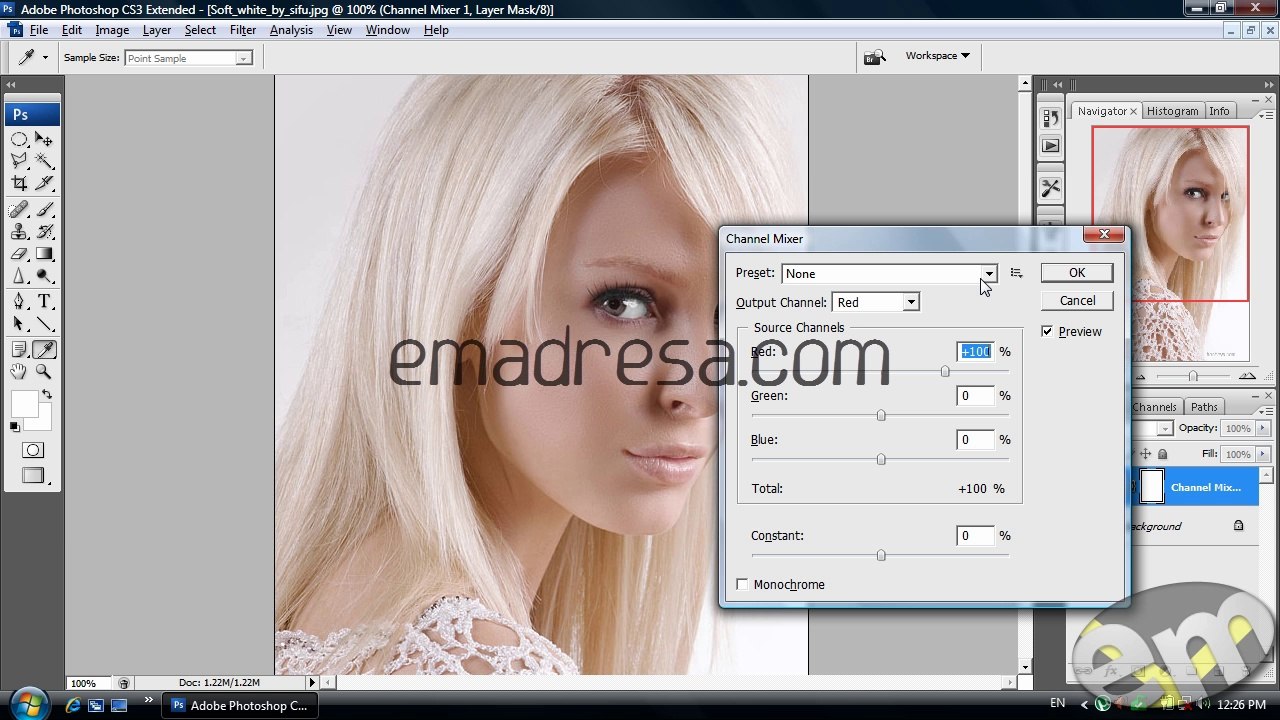Open the Go to Bridge icon
Viewport: 1280px width, 720px height.
875,57
